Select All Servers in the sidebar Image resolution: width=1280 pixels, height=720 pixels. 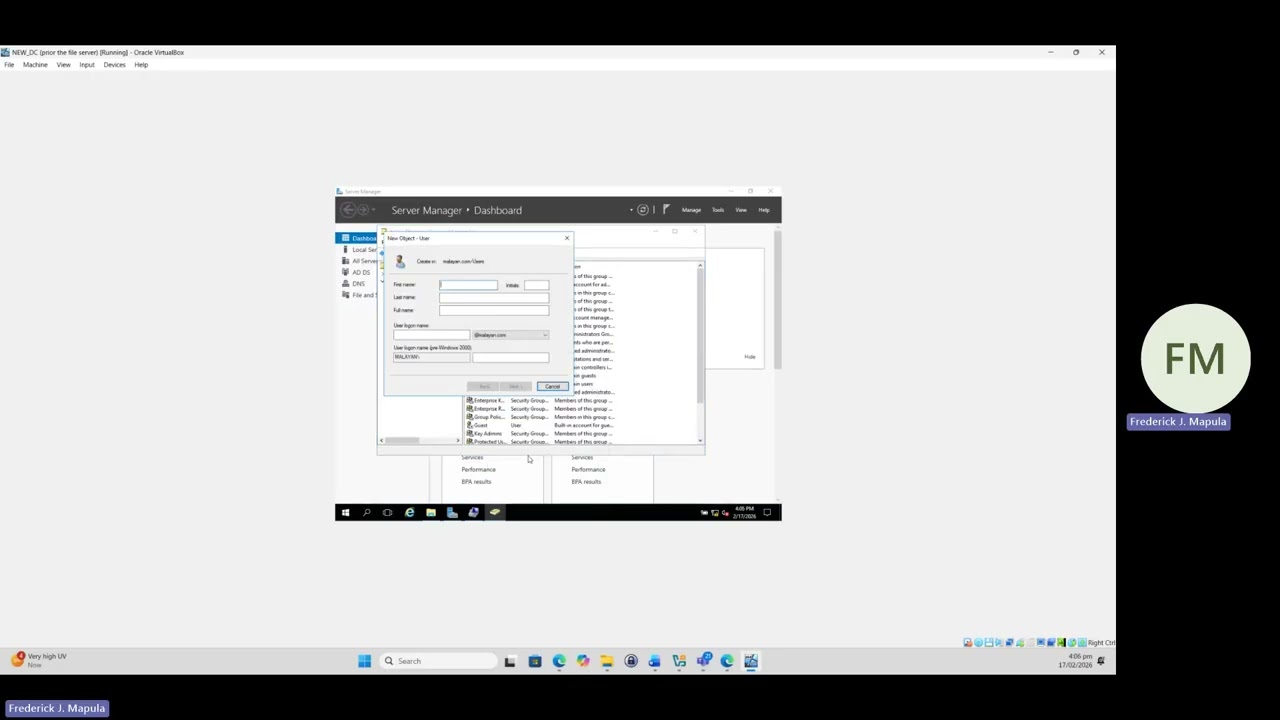point(357,261)
